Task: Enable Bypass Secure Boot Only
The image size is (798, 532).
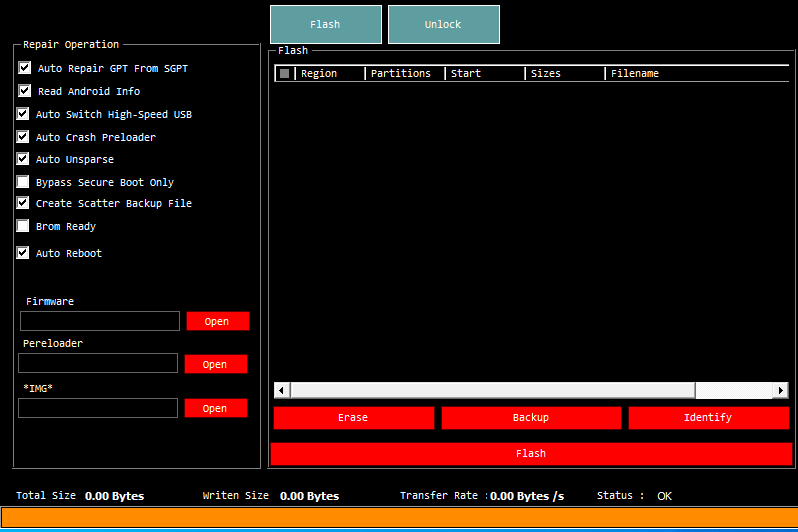Action: point(23,182)
